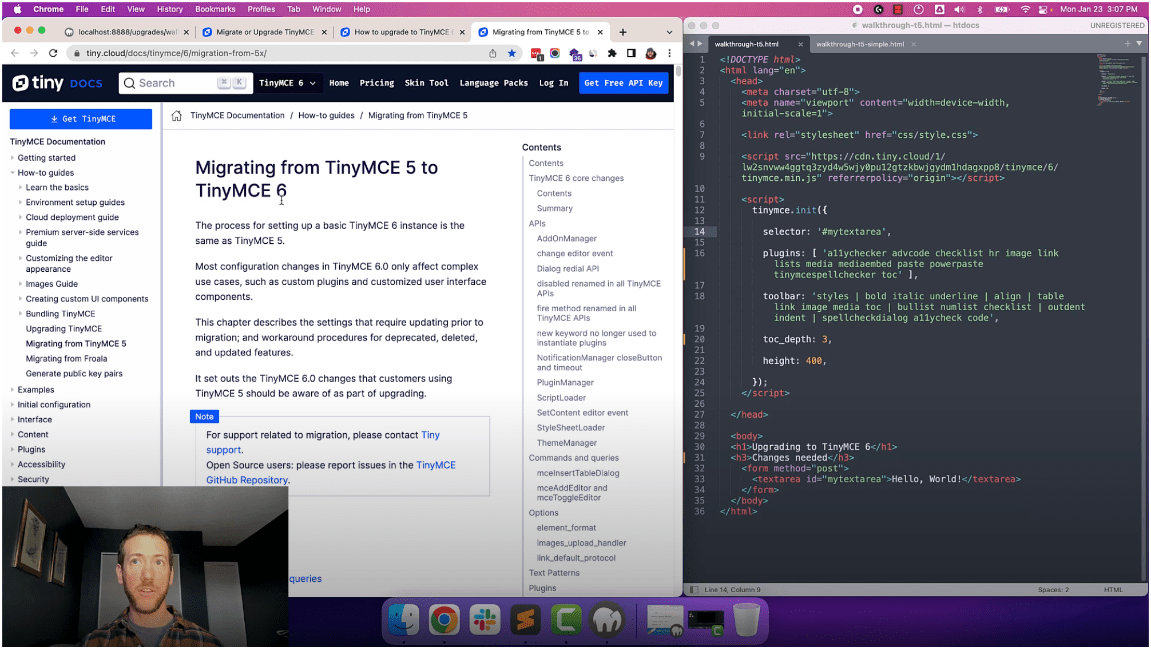Open Slack from the dock
The image size is (1151, 650).
[484, 620]
